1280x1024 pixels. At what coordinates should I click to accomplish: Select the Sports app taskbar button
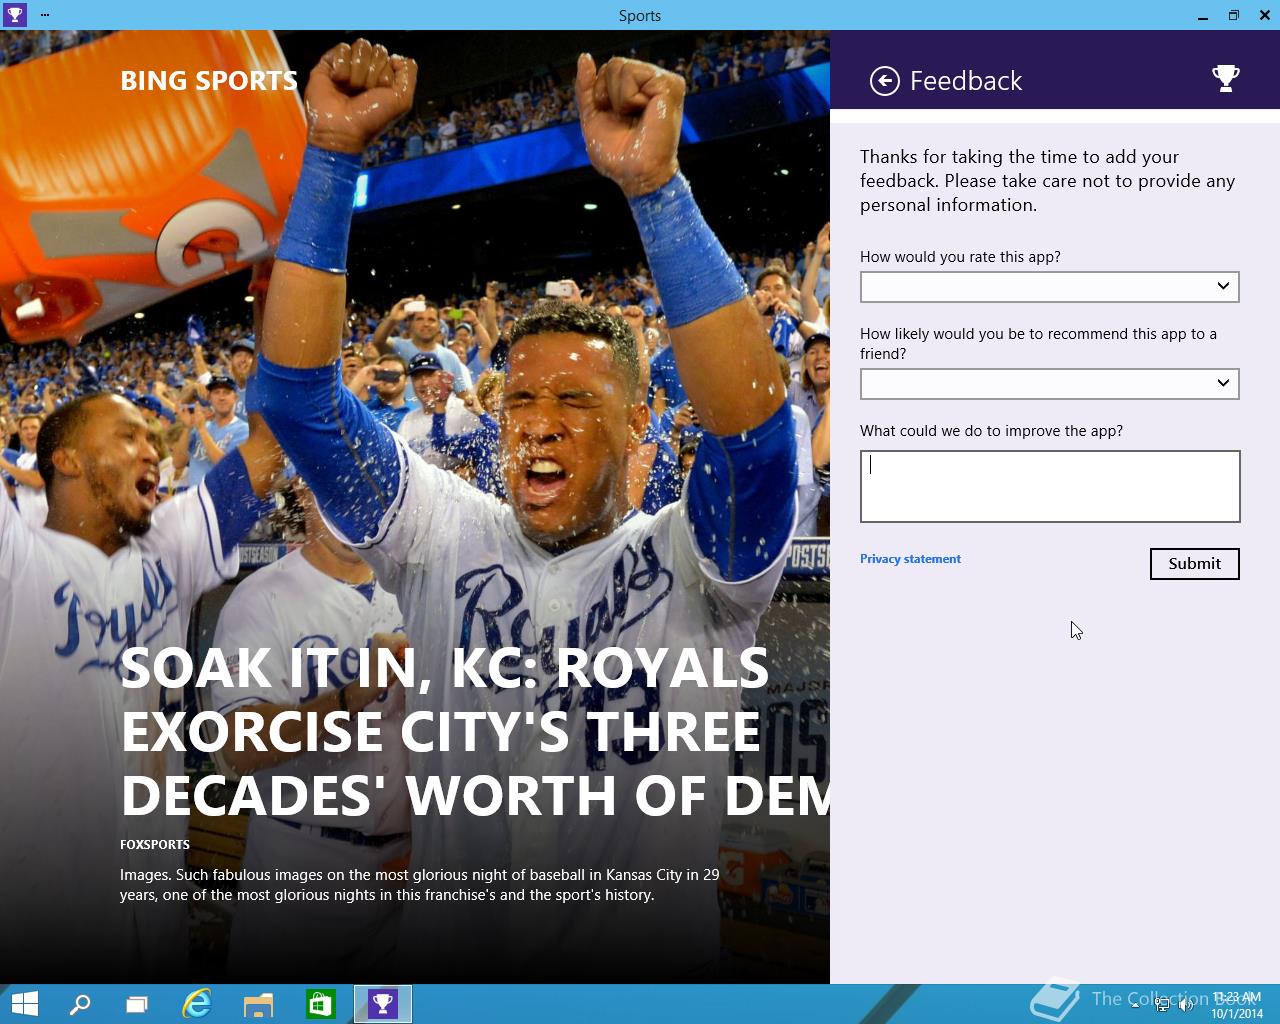point(383,1004)
